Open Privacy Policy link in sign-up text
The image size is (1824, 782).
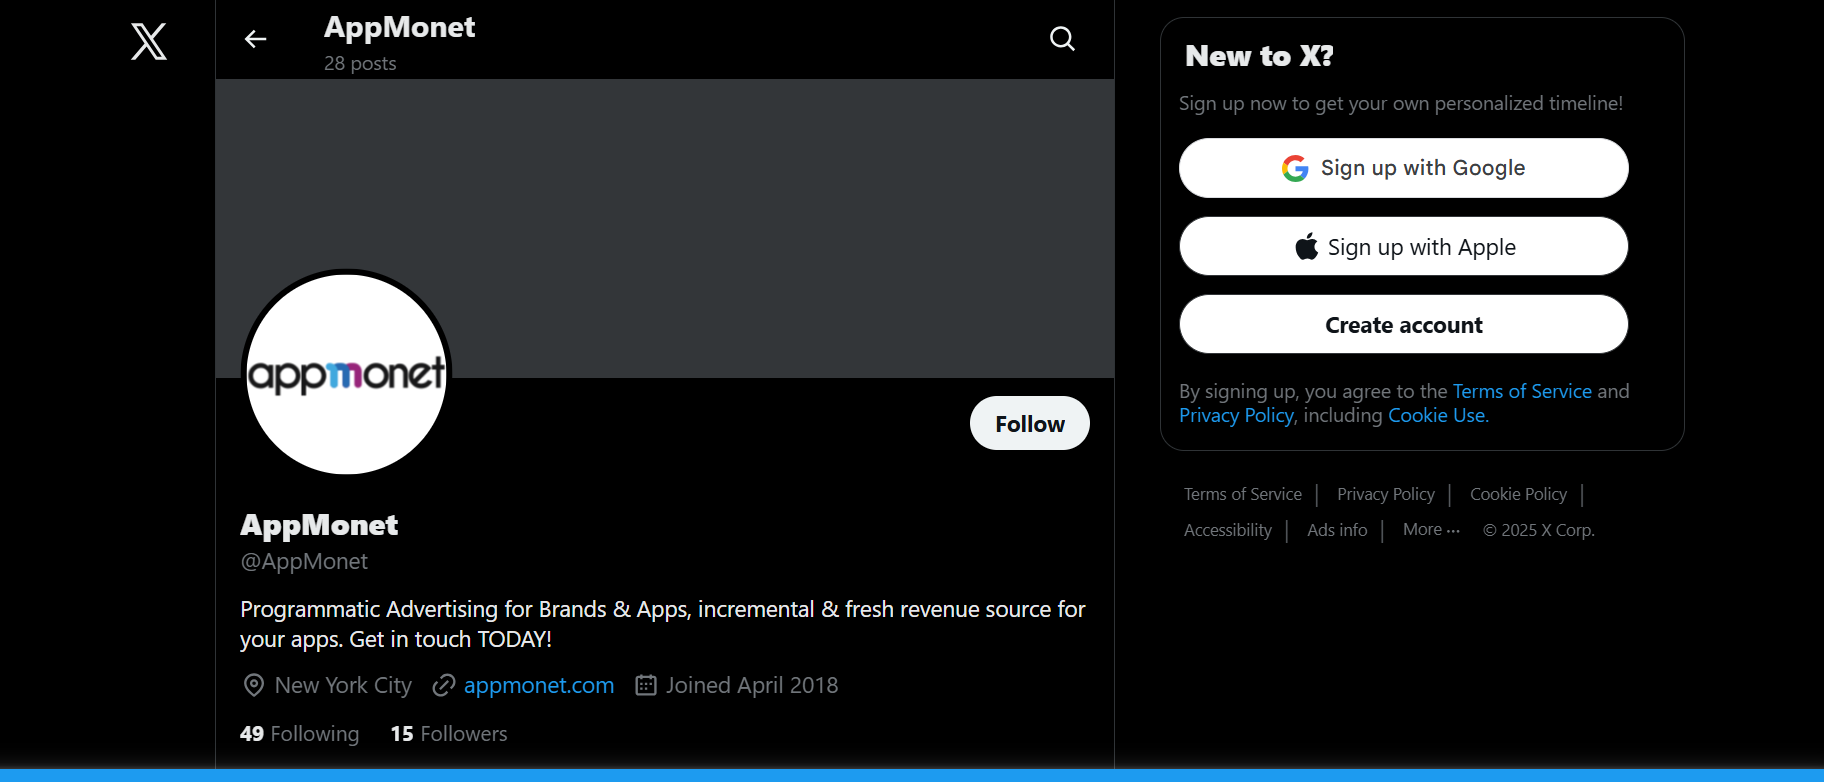coord(1236,415)
